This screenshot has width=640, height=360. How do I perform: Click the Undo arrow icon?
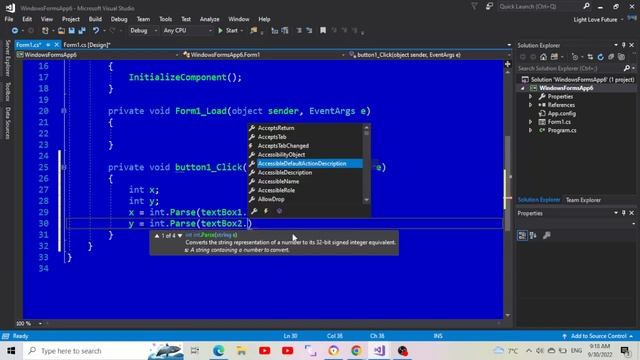pyautogui.click(x=96, y=31)
